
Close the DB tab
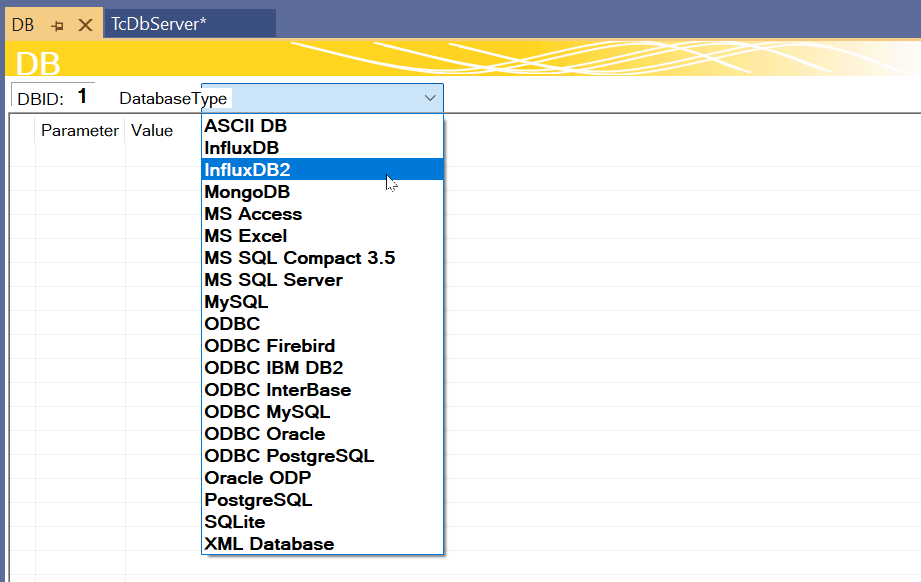pyautogui.click(x=85, y=25)
